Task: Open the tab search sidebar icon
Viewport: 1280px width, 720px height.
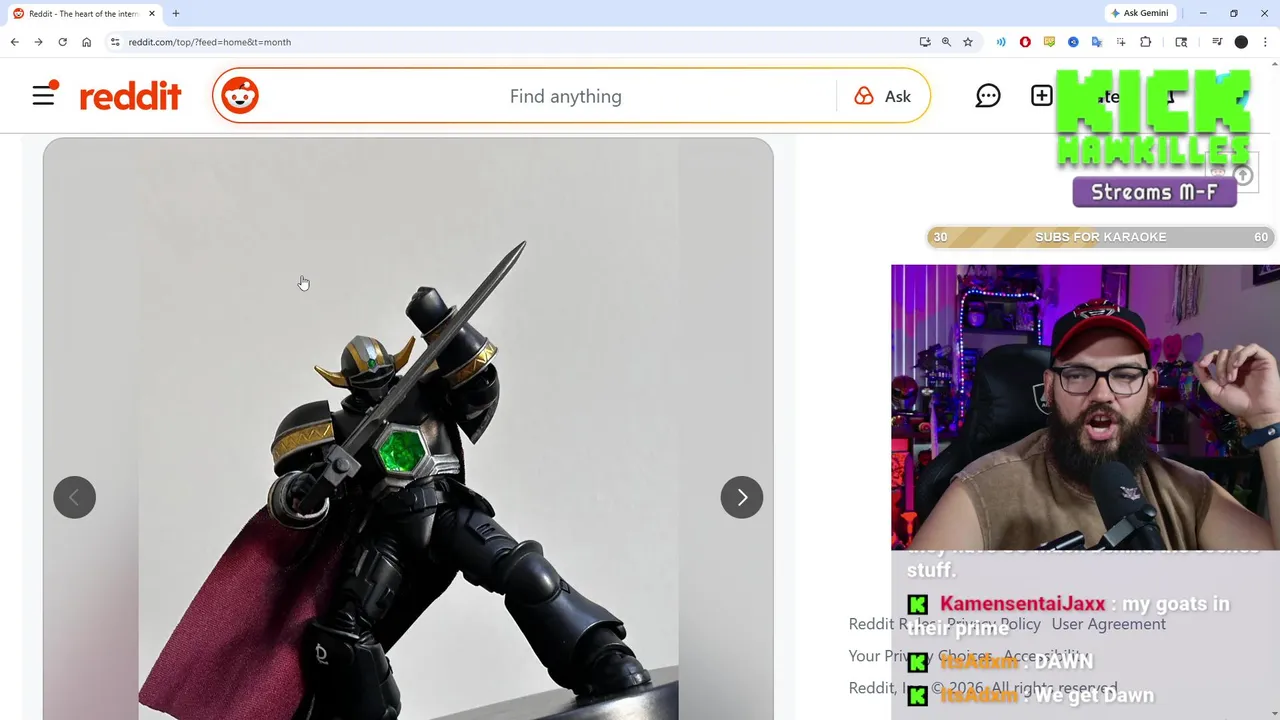Action: (1181, 42)
